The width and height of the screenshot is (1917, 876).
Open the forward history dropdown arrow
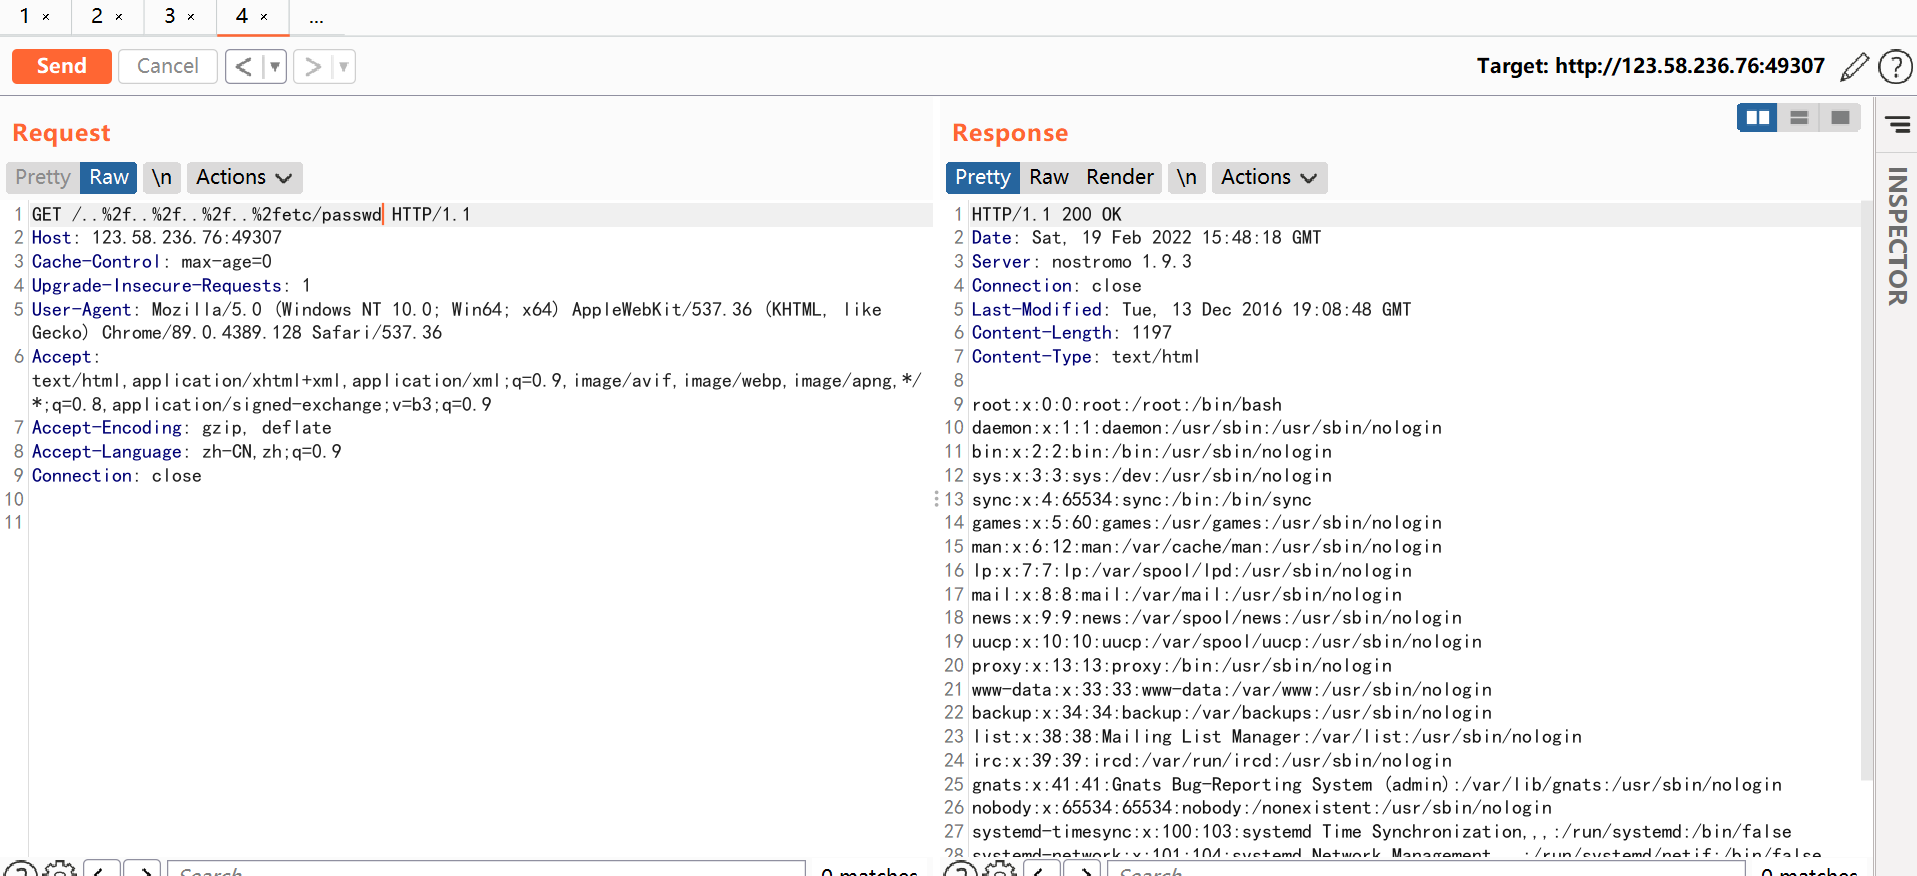tap(343, 67)
